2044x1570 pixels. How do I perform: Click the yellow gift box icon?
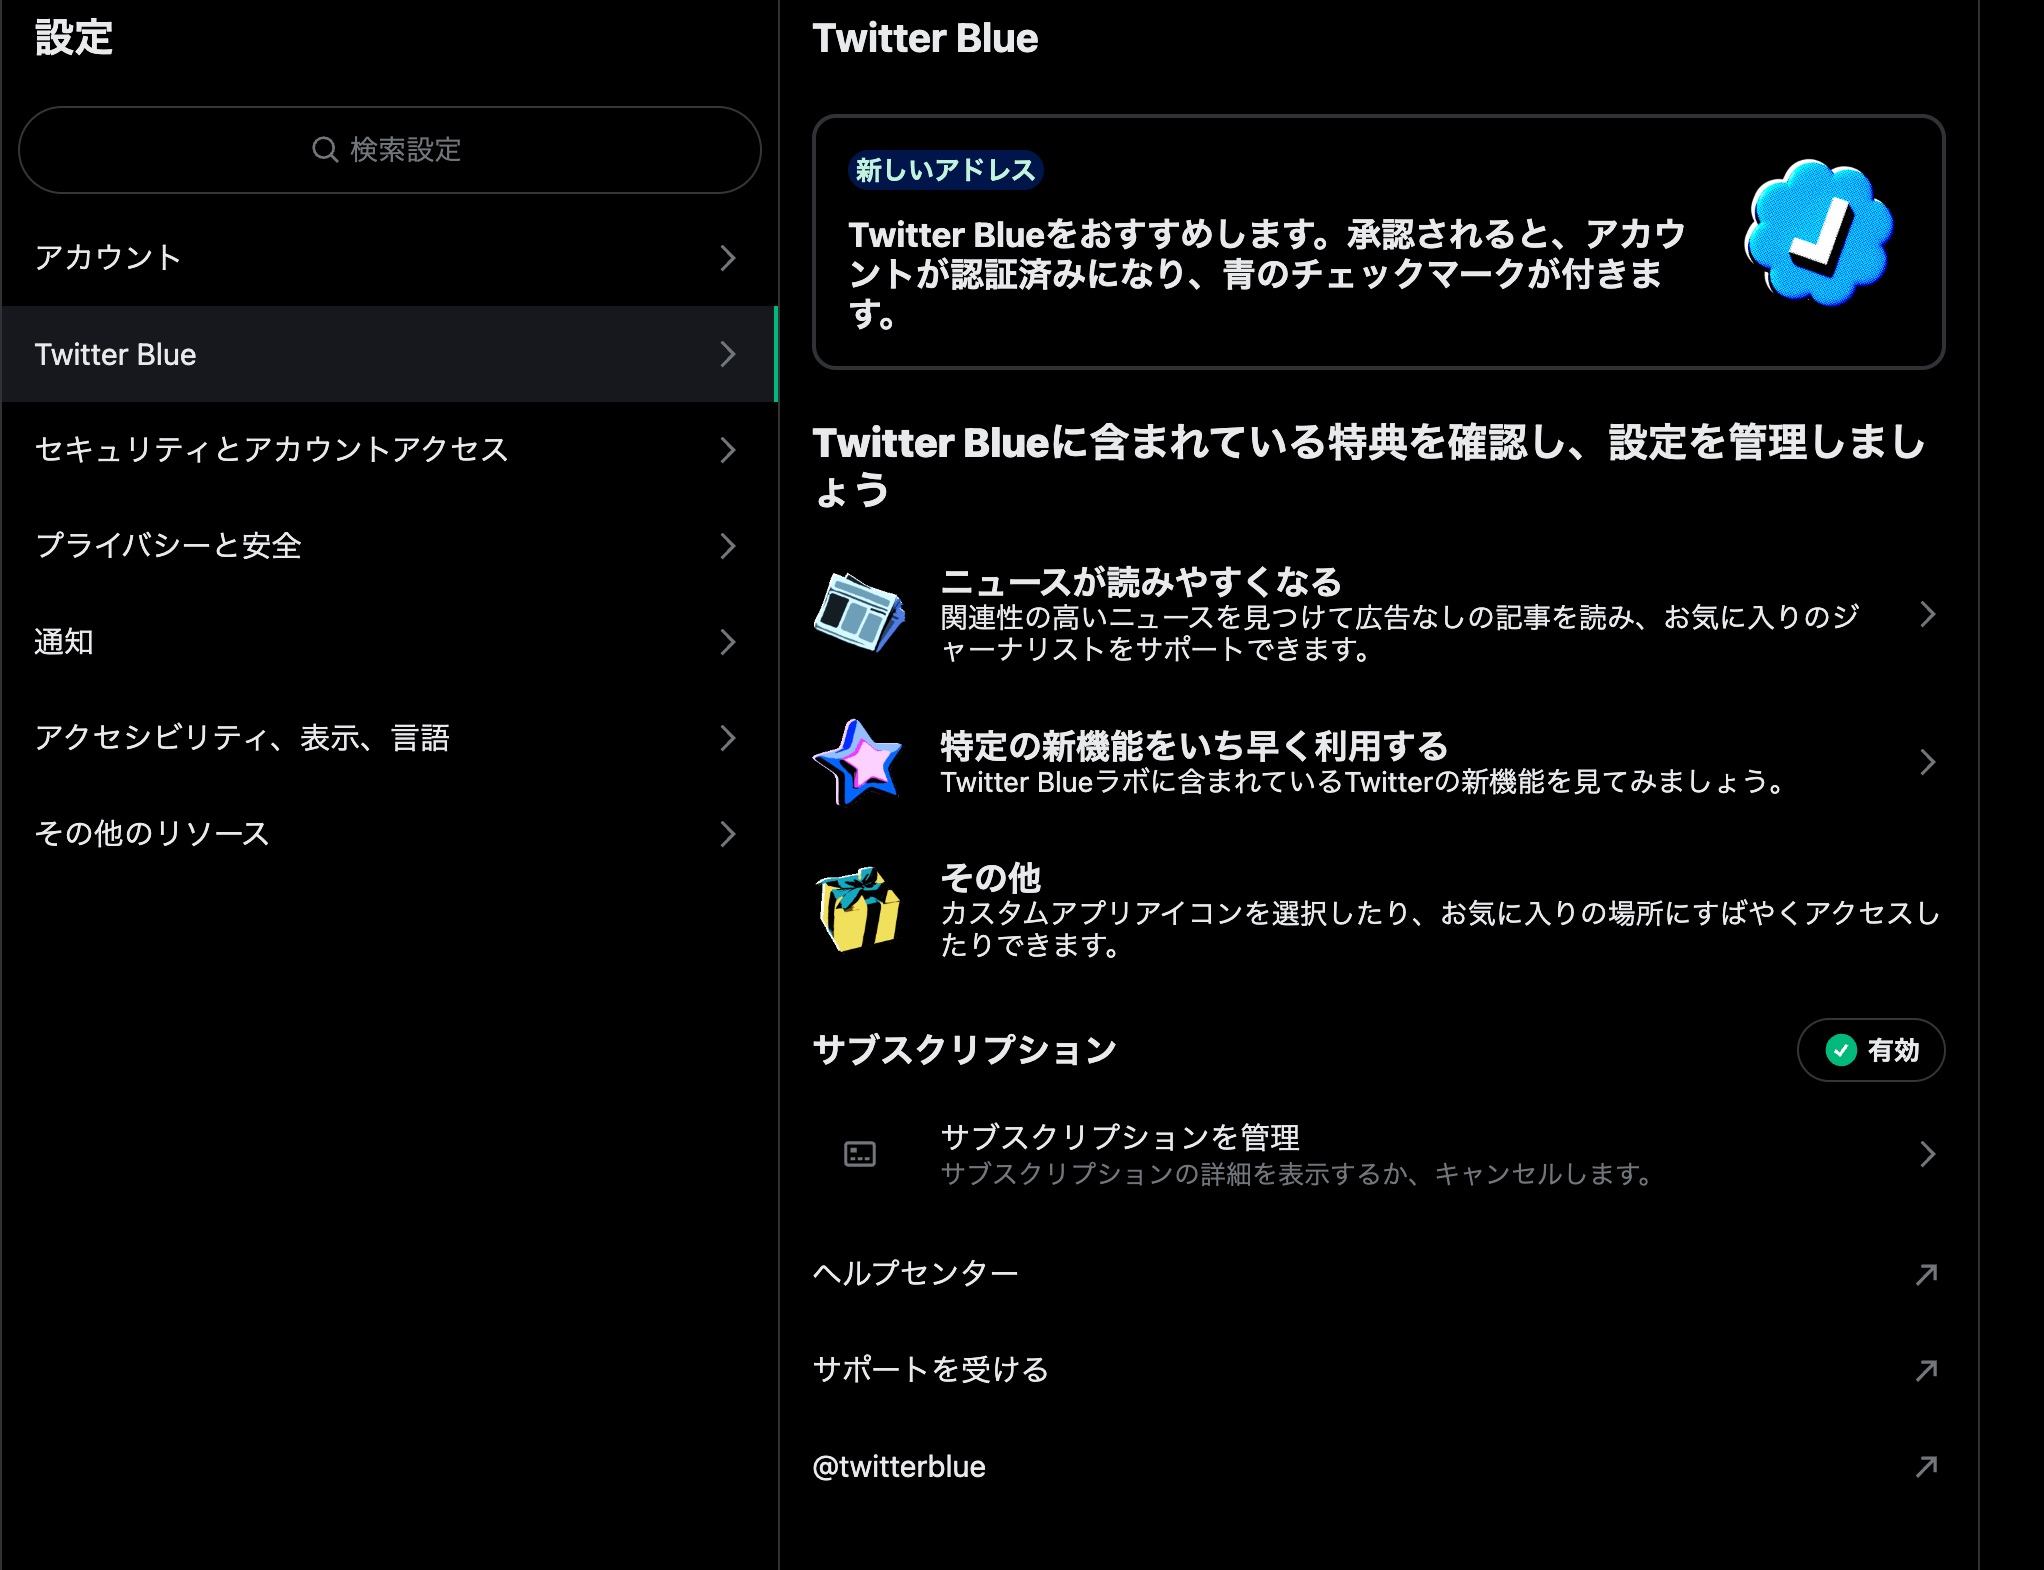click(x=858, y=909)
